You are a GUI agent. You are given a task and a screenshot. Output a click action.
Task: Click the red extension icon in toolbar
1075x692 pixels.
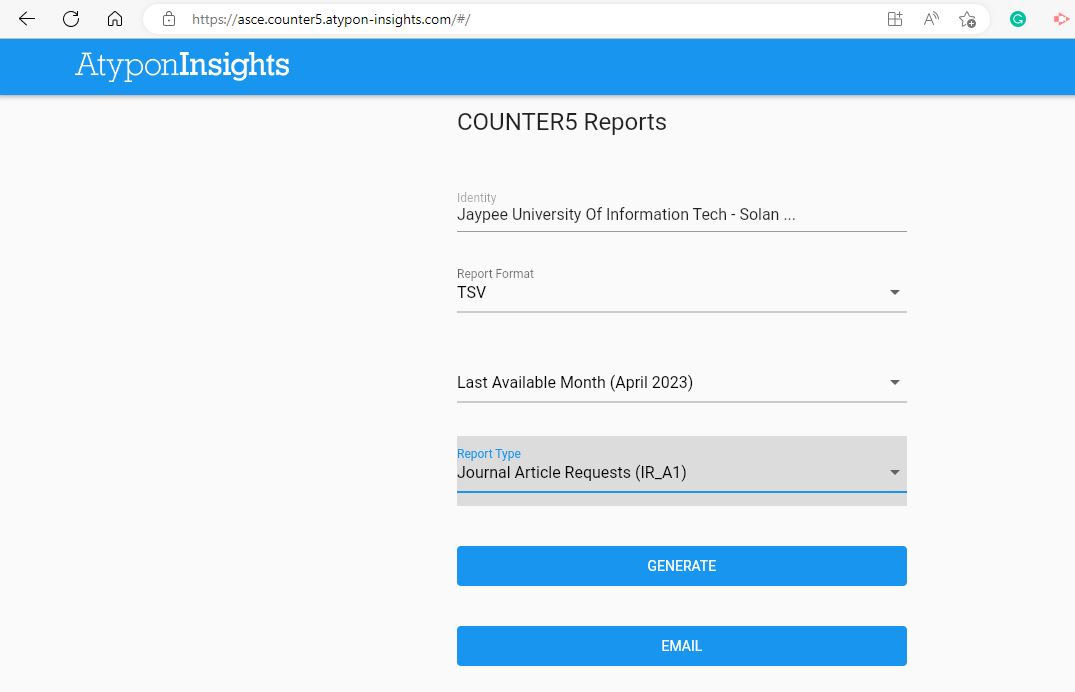(1061, 19)
